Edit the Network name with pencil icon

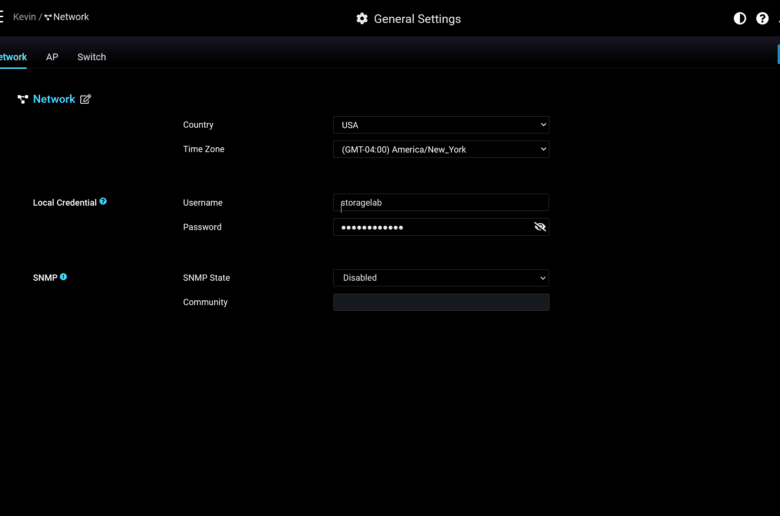point(86,99)
